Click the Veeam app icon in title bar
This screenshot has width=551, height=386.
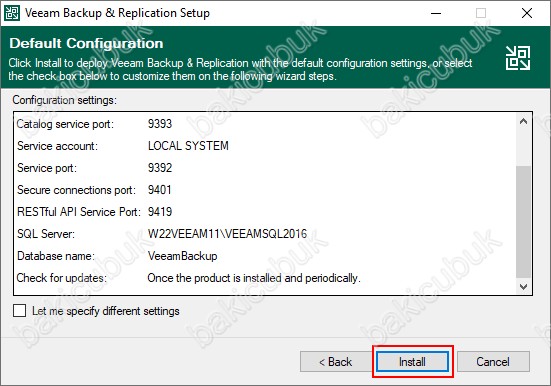(12, 13)
